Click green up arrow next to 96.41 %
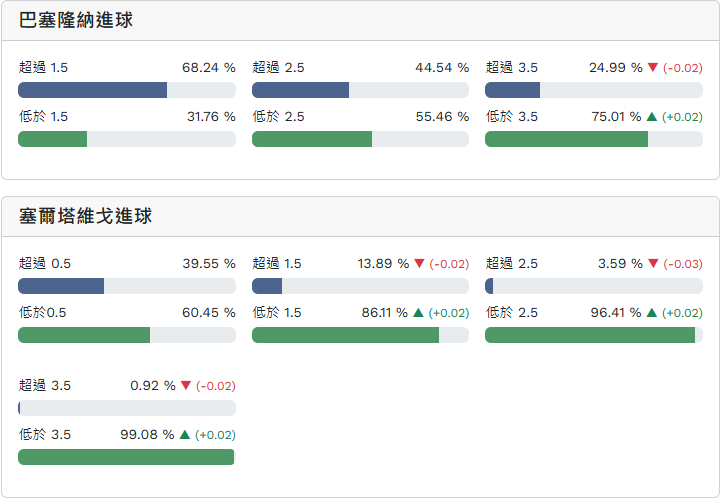 pyautogui.click(x=652, y=313)
